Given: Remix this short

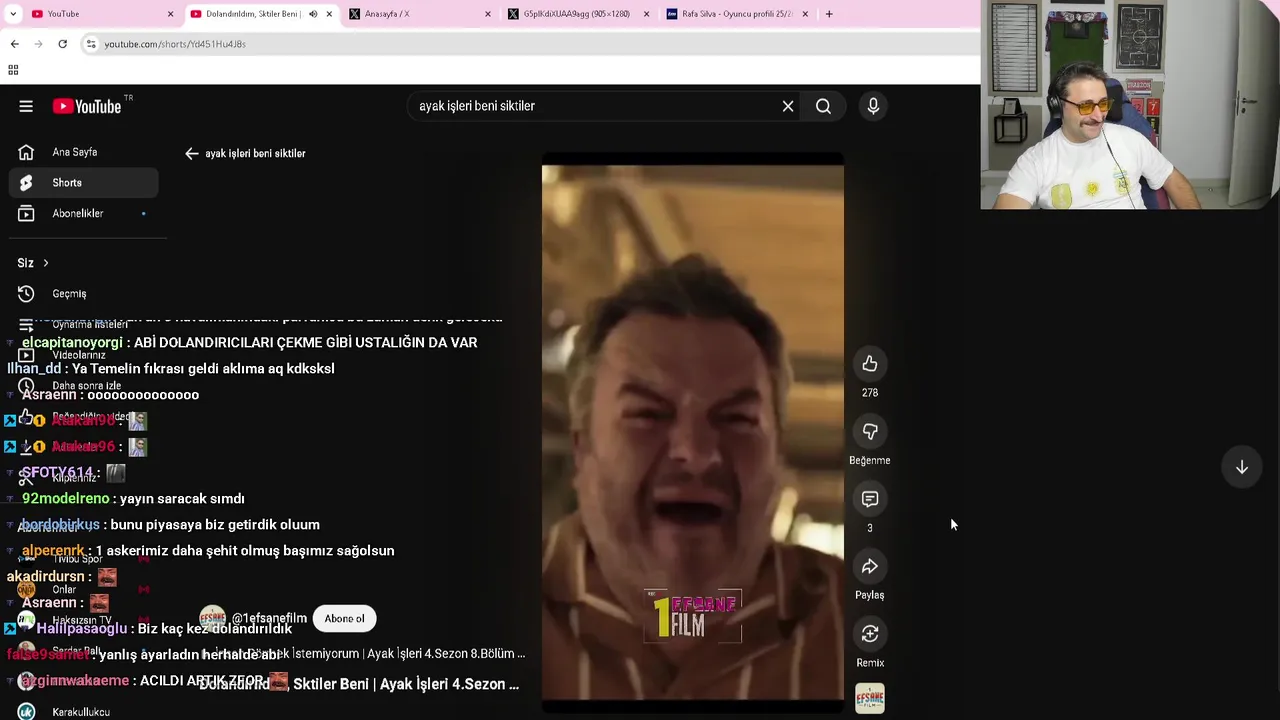Looking at the screenshot, I should [870, 634].
